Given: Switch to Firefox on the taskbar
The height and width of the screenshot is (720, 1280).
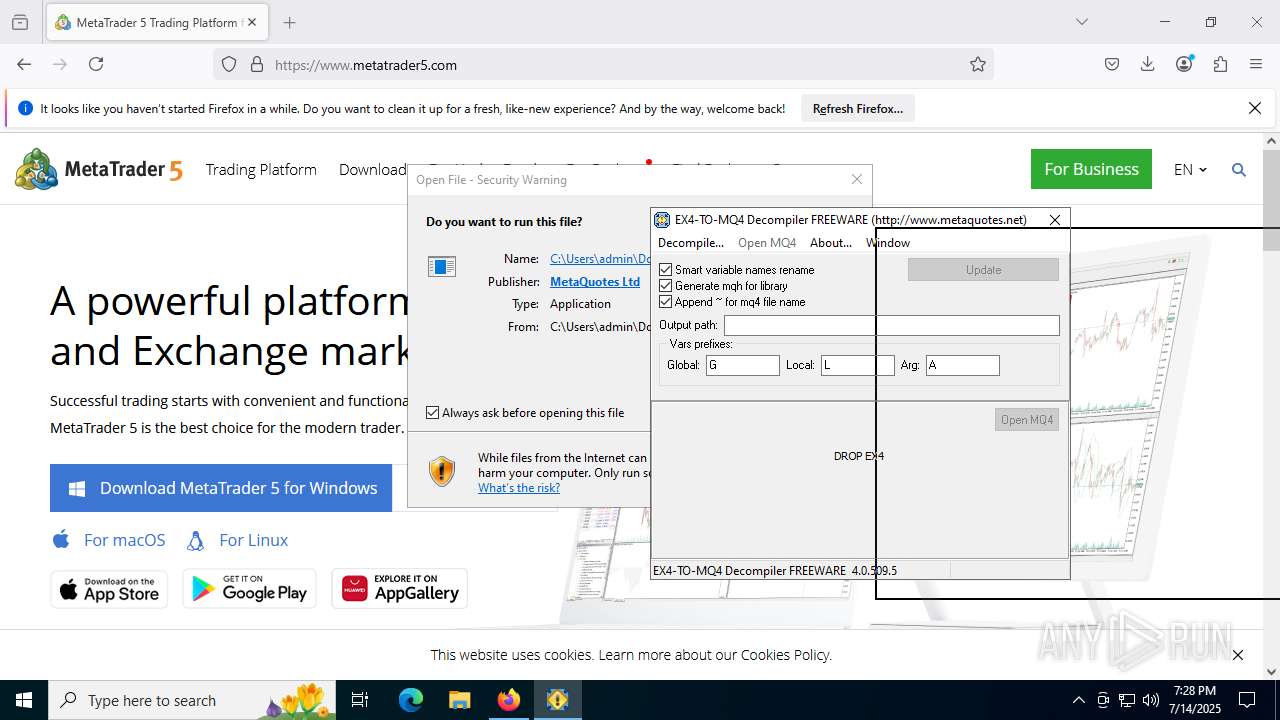Looking at the screenshot, I should tap(509, 700).
